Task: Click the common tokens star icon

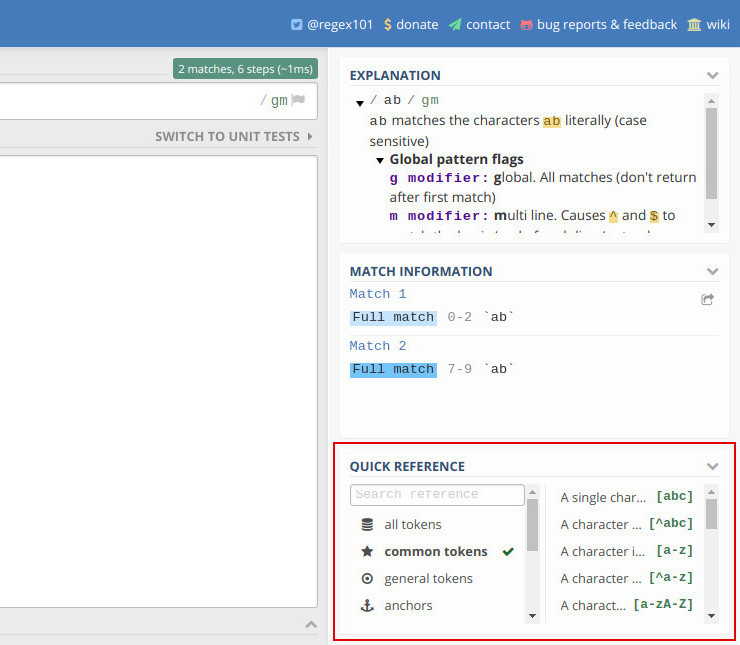Action: click(x=367, y=551)
